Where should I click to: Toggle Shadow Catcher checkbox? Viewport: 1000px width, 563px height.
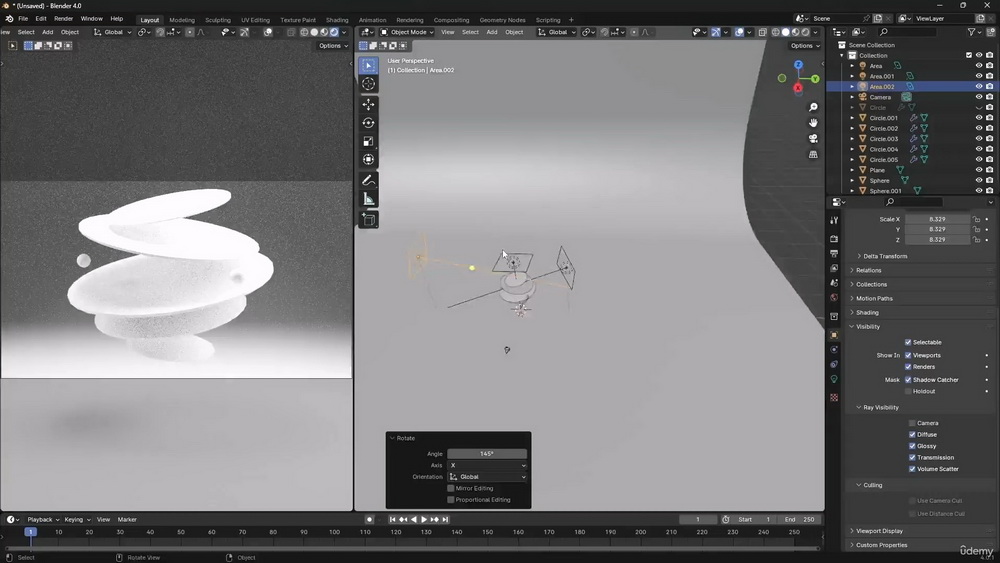coord(908,379)
